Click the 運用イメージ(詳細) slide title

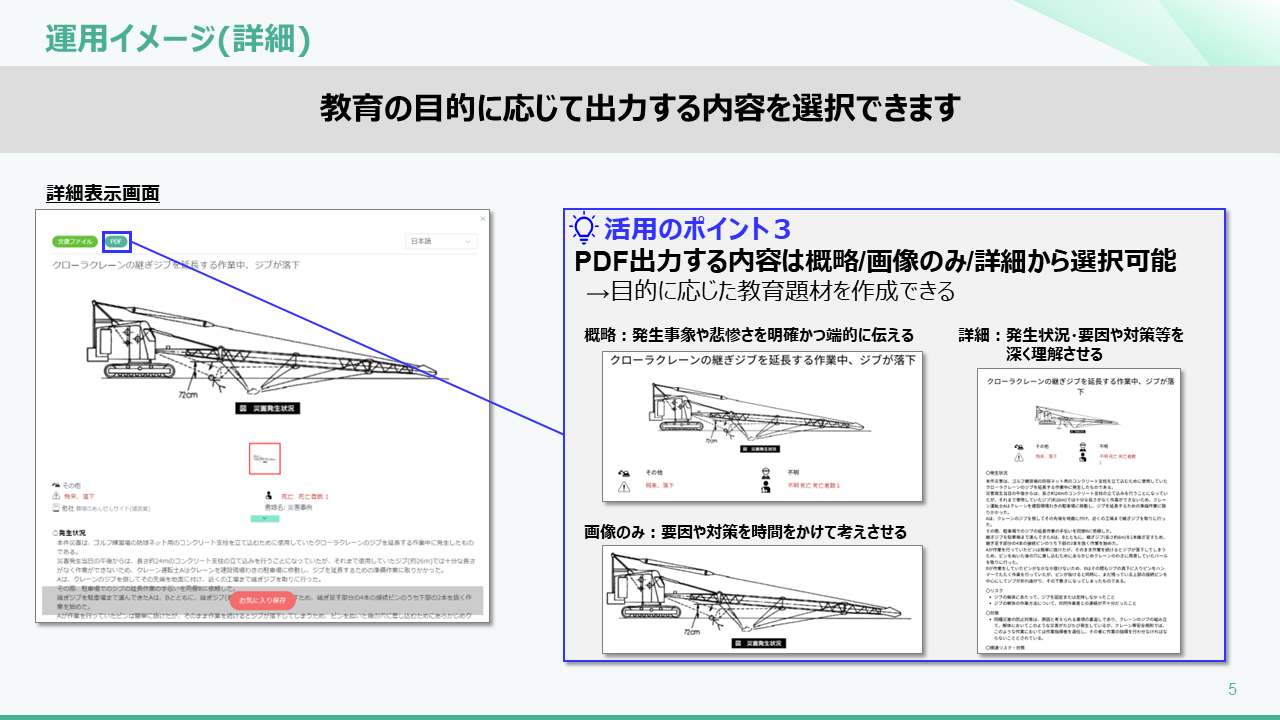[x=177, y=38]
